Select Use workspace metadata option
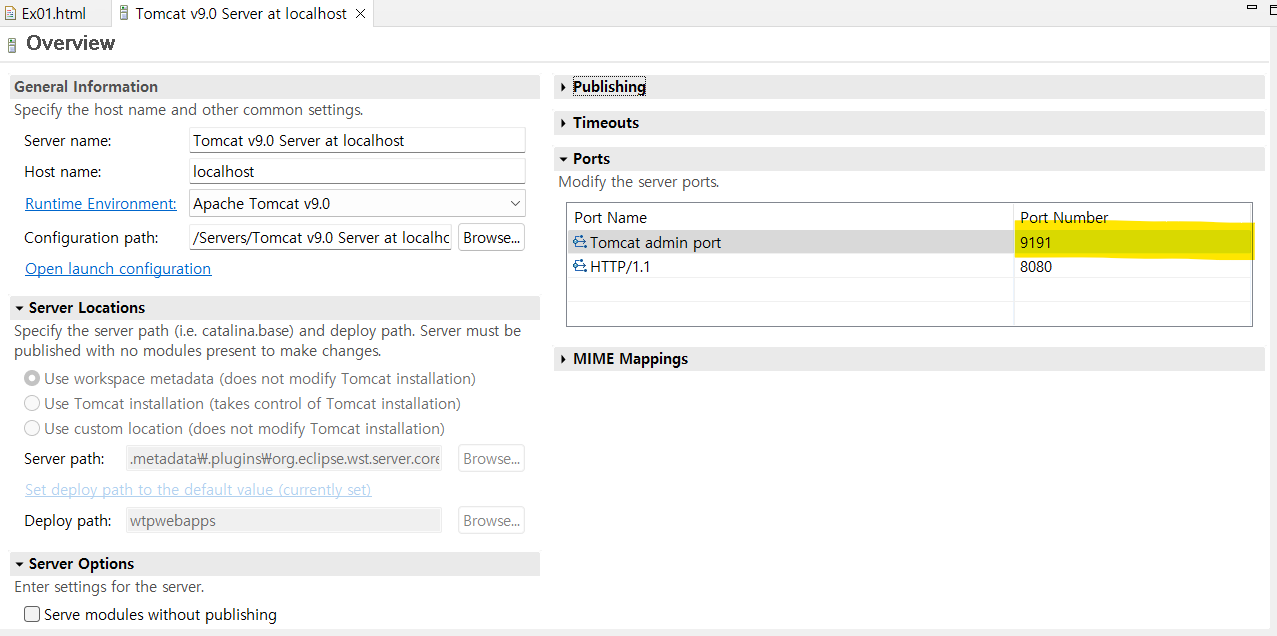1277x636 pixels. click(32, 379)
